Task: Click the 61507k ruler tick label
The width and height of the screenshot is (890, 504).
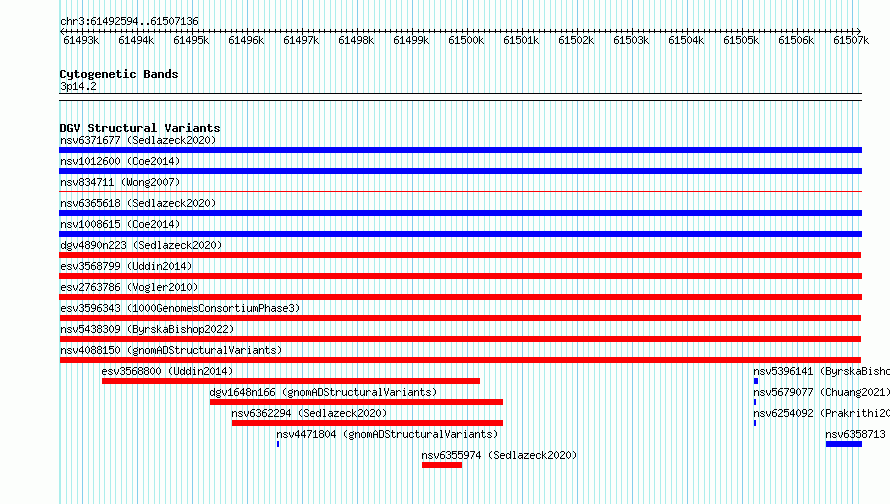Action: tap(851, 40)
